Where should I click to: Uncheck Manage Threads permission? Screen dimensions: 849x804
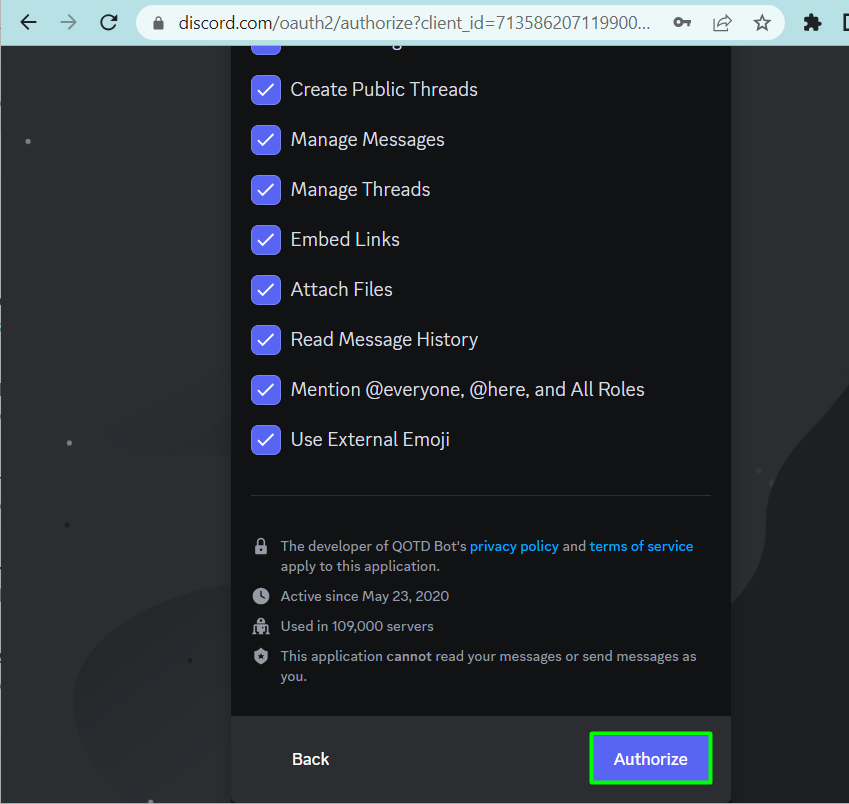[266, 190]
